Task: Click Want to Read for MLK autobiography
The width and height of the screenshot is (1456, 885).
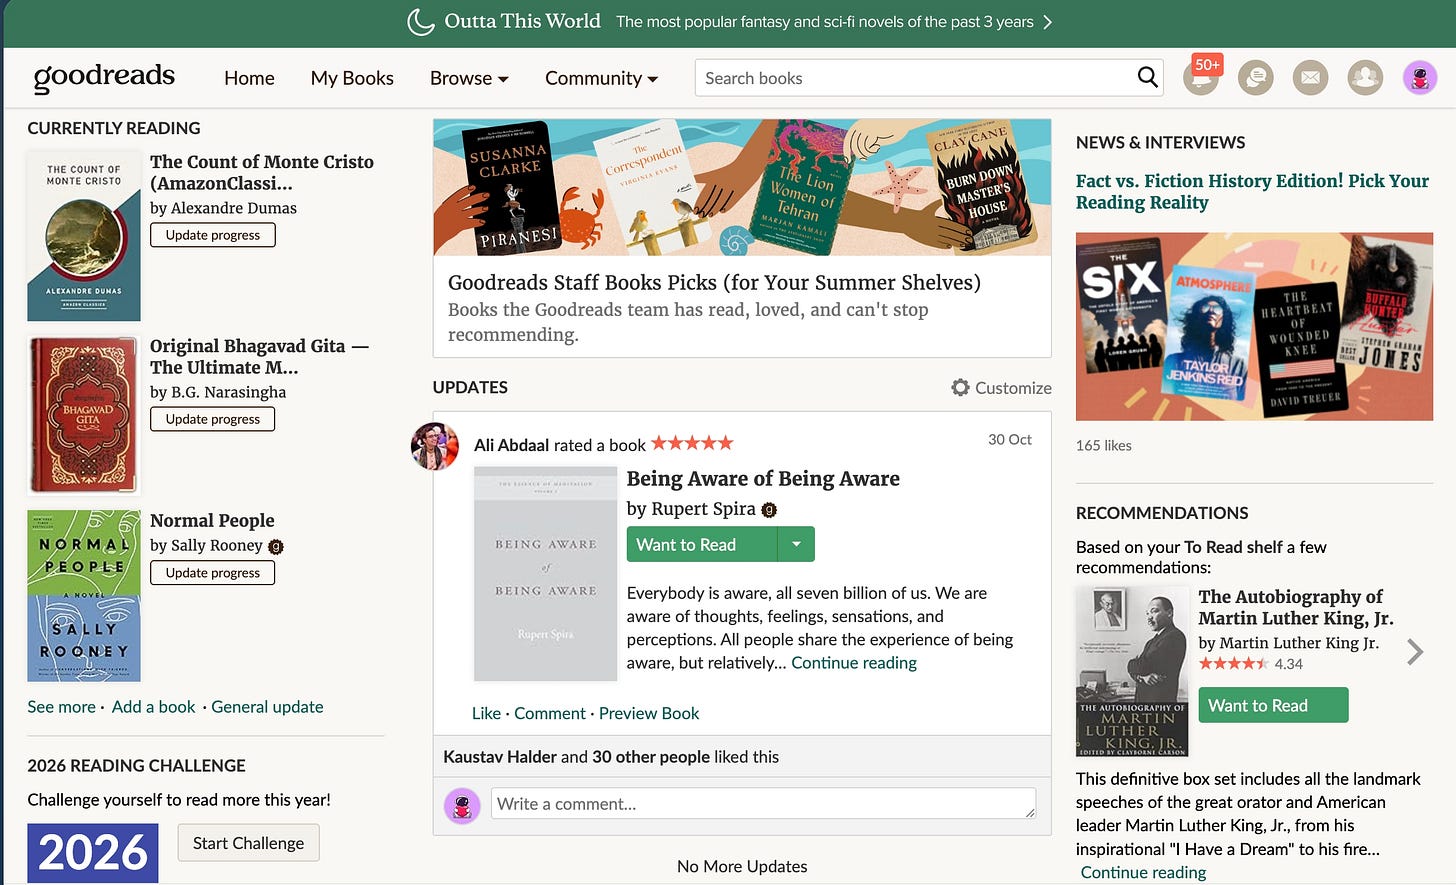Action: [x=1273, y=705]
